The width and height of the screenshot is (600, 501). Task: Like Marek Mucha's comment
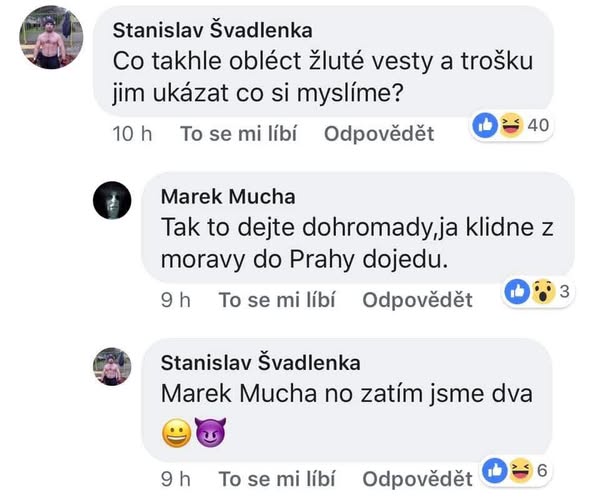(x=277, y=300)
